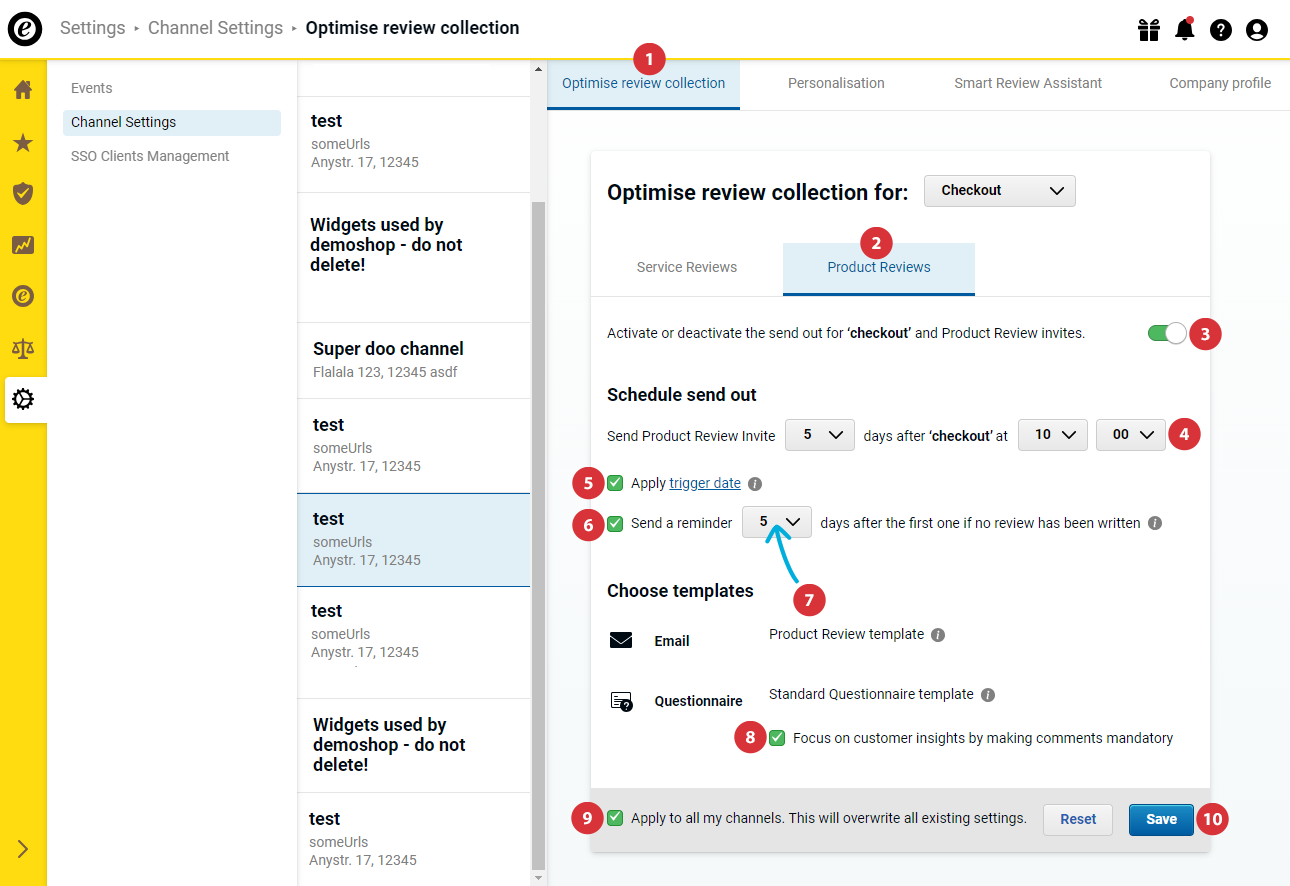Open the settings gear sidebar icon
Viewport: 1290px width, 886px height.
[23, 400]
